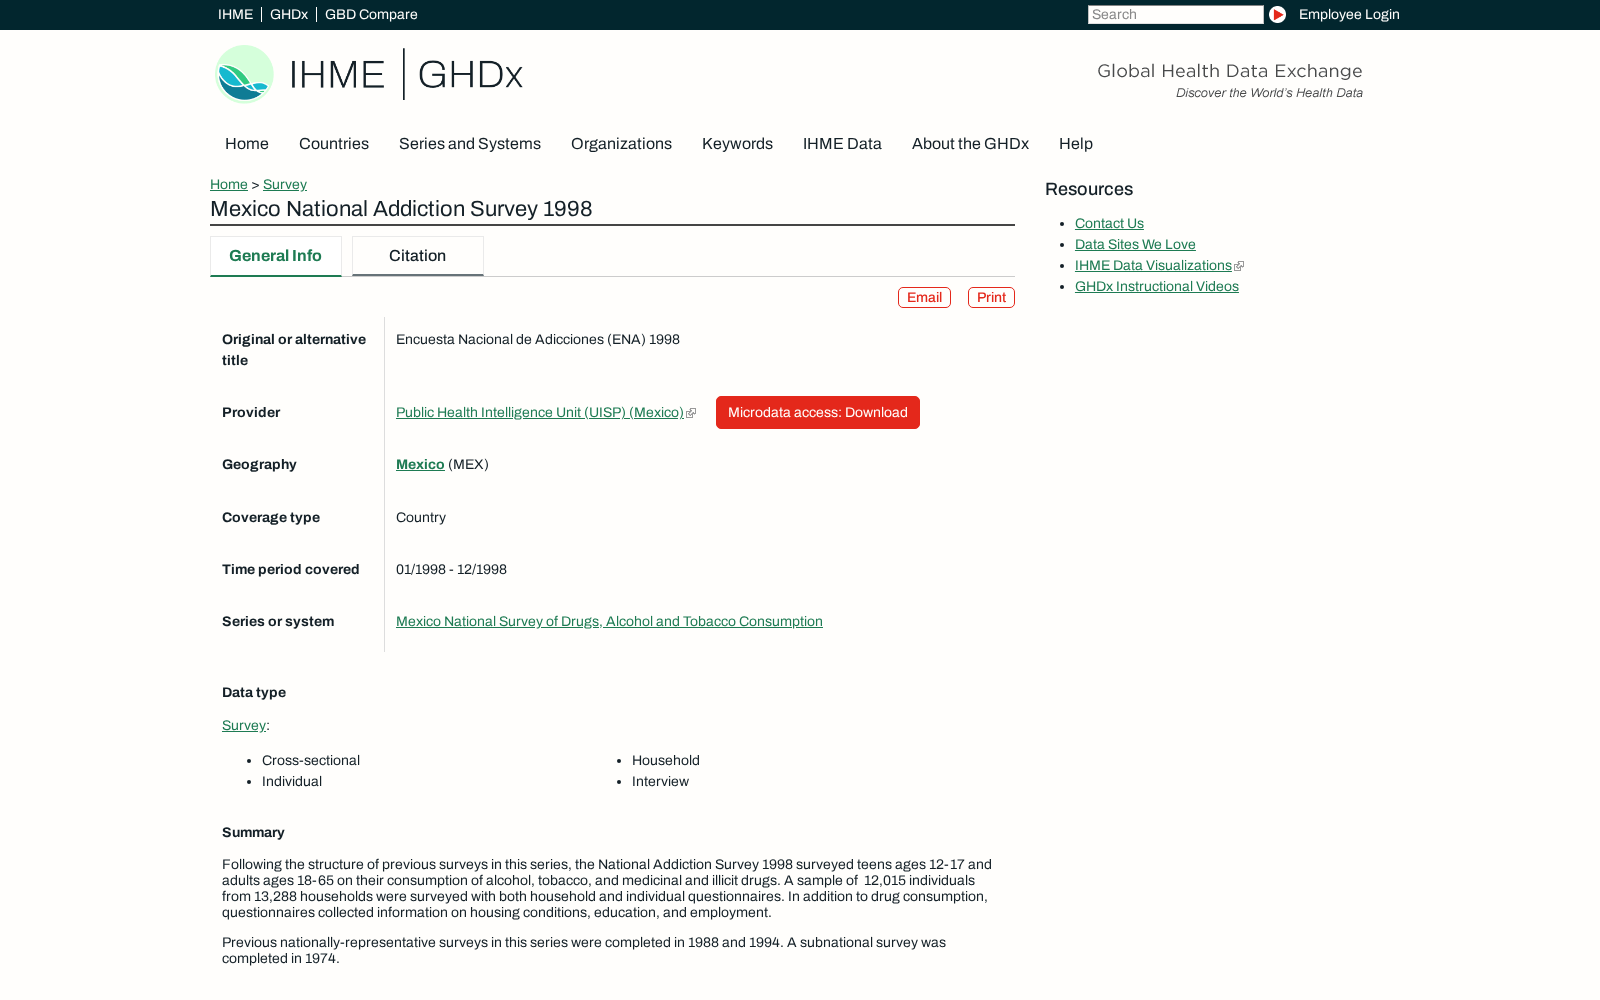Click the Data type label
This screenshot has height=1000, width=1600.
[254, 693]
